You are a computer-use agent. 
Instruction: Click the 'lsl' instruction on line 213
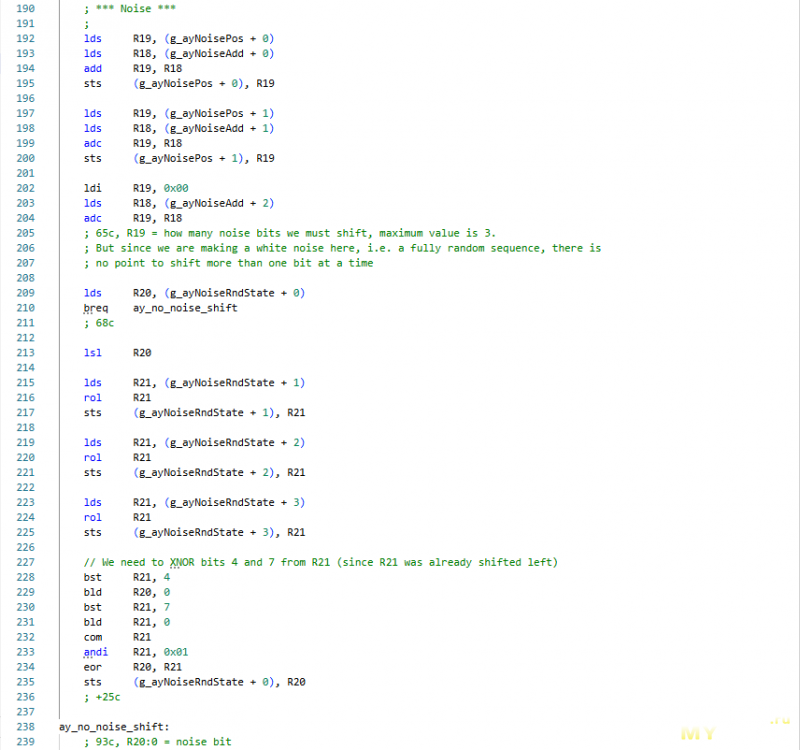(92, 353)
